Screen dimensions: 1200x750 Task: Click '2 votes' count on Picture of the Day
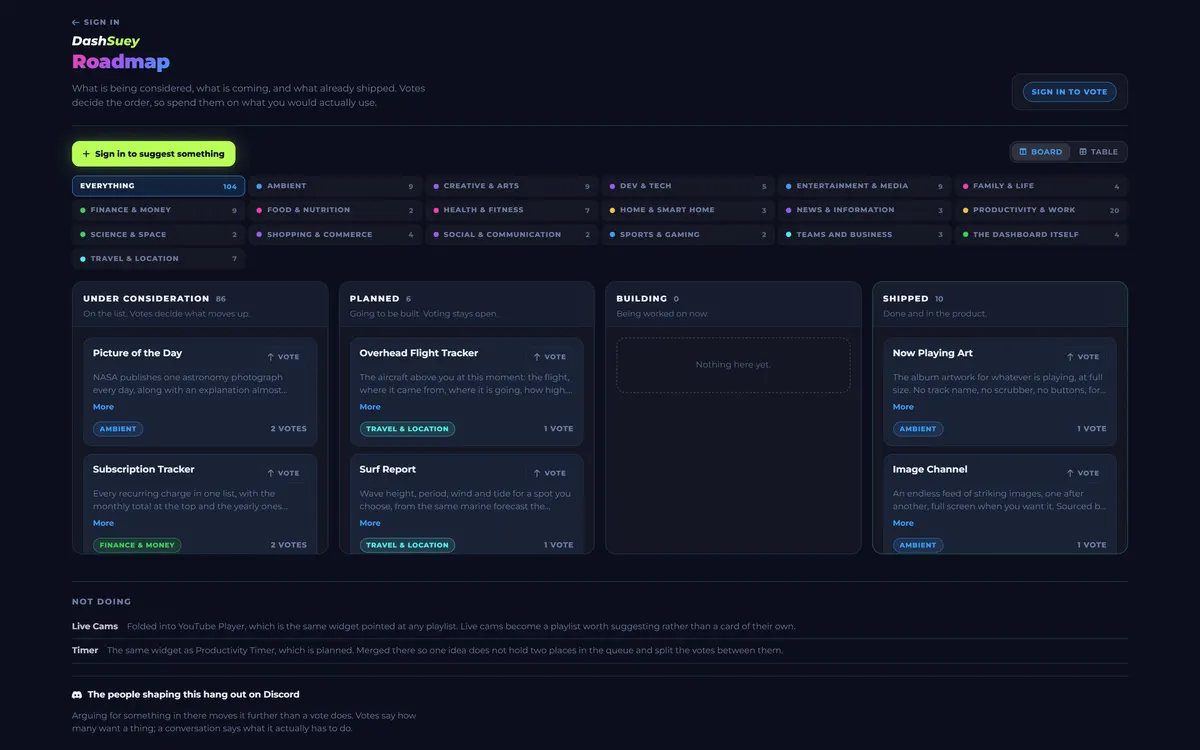coord(289,429)
